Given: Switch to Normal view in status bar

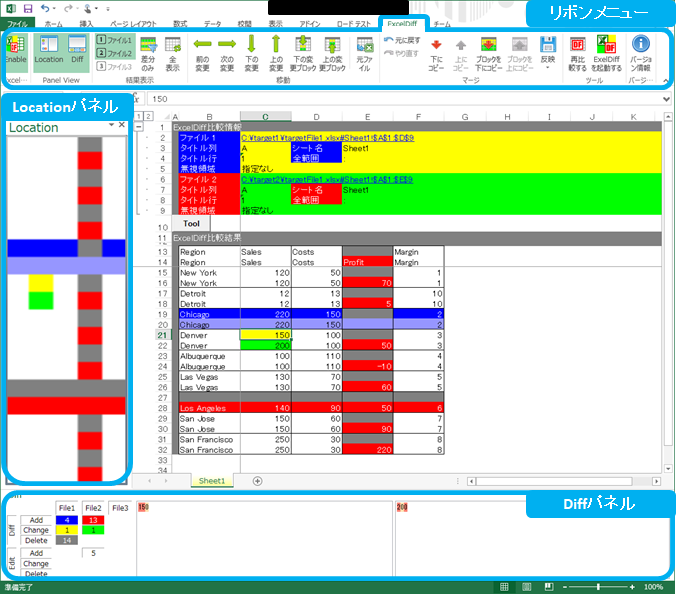Looking at the screenshot, I should coord(504,587).
